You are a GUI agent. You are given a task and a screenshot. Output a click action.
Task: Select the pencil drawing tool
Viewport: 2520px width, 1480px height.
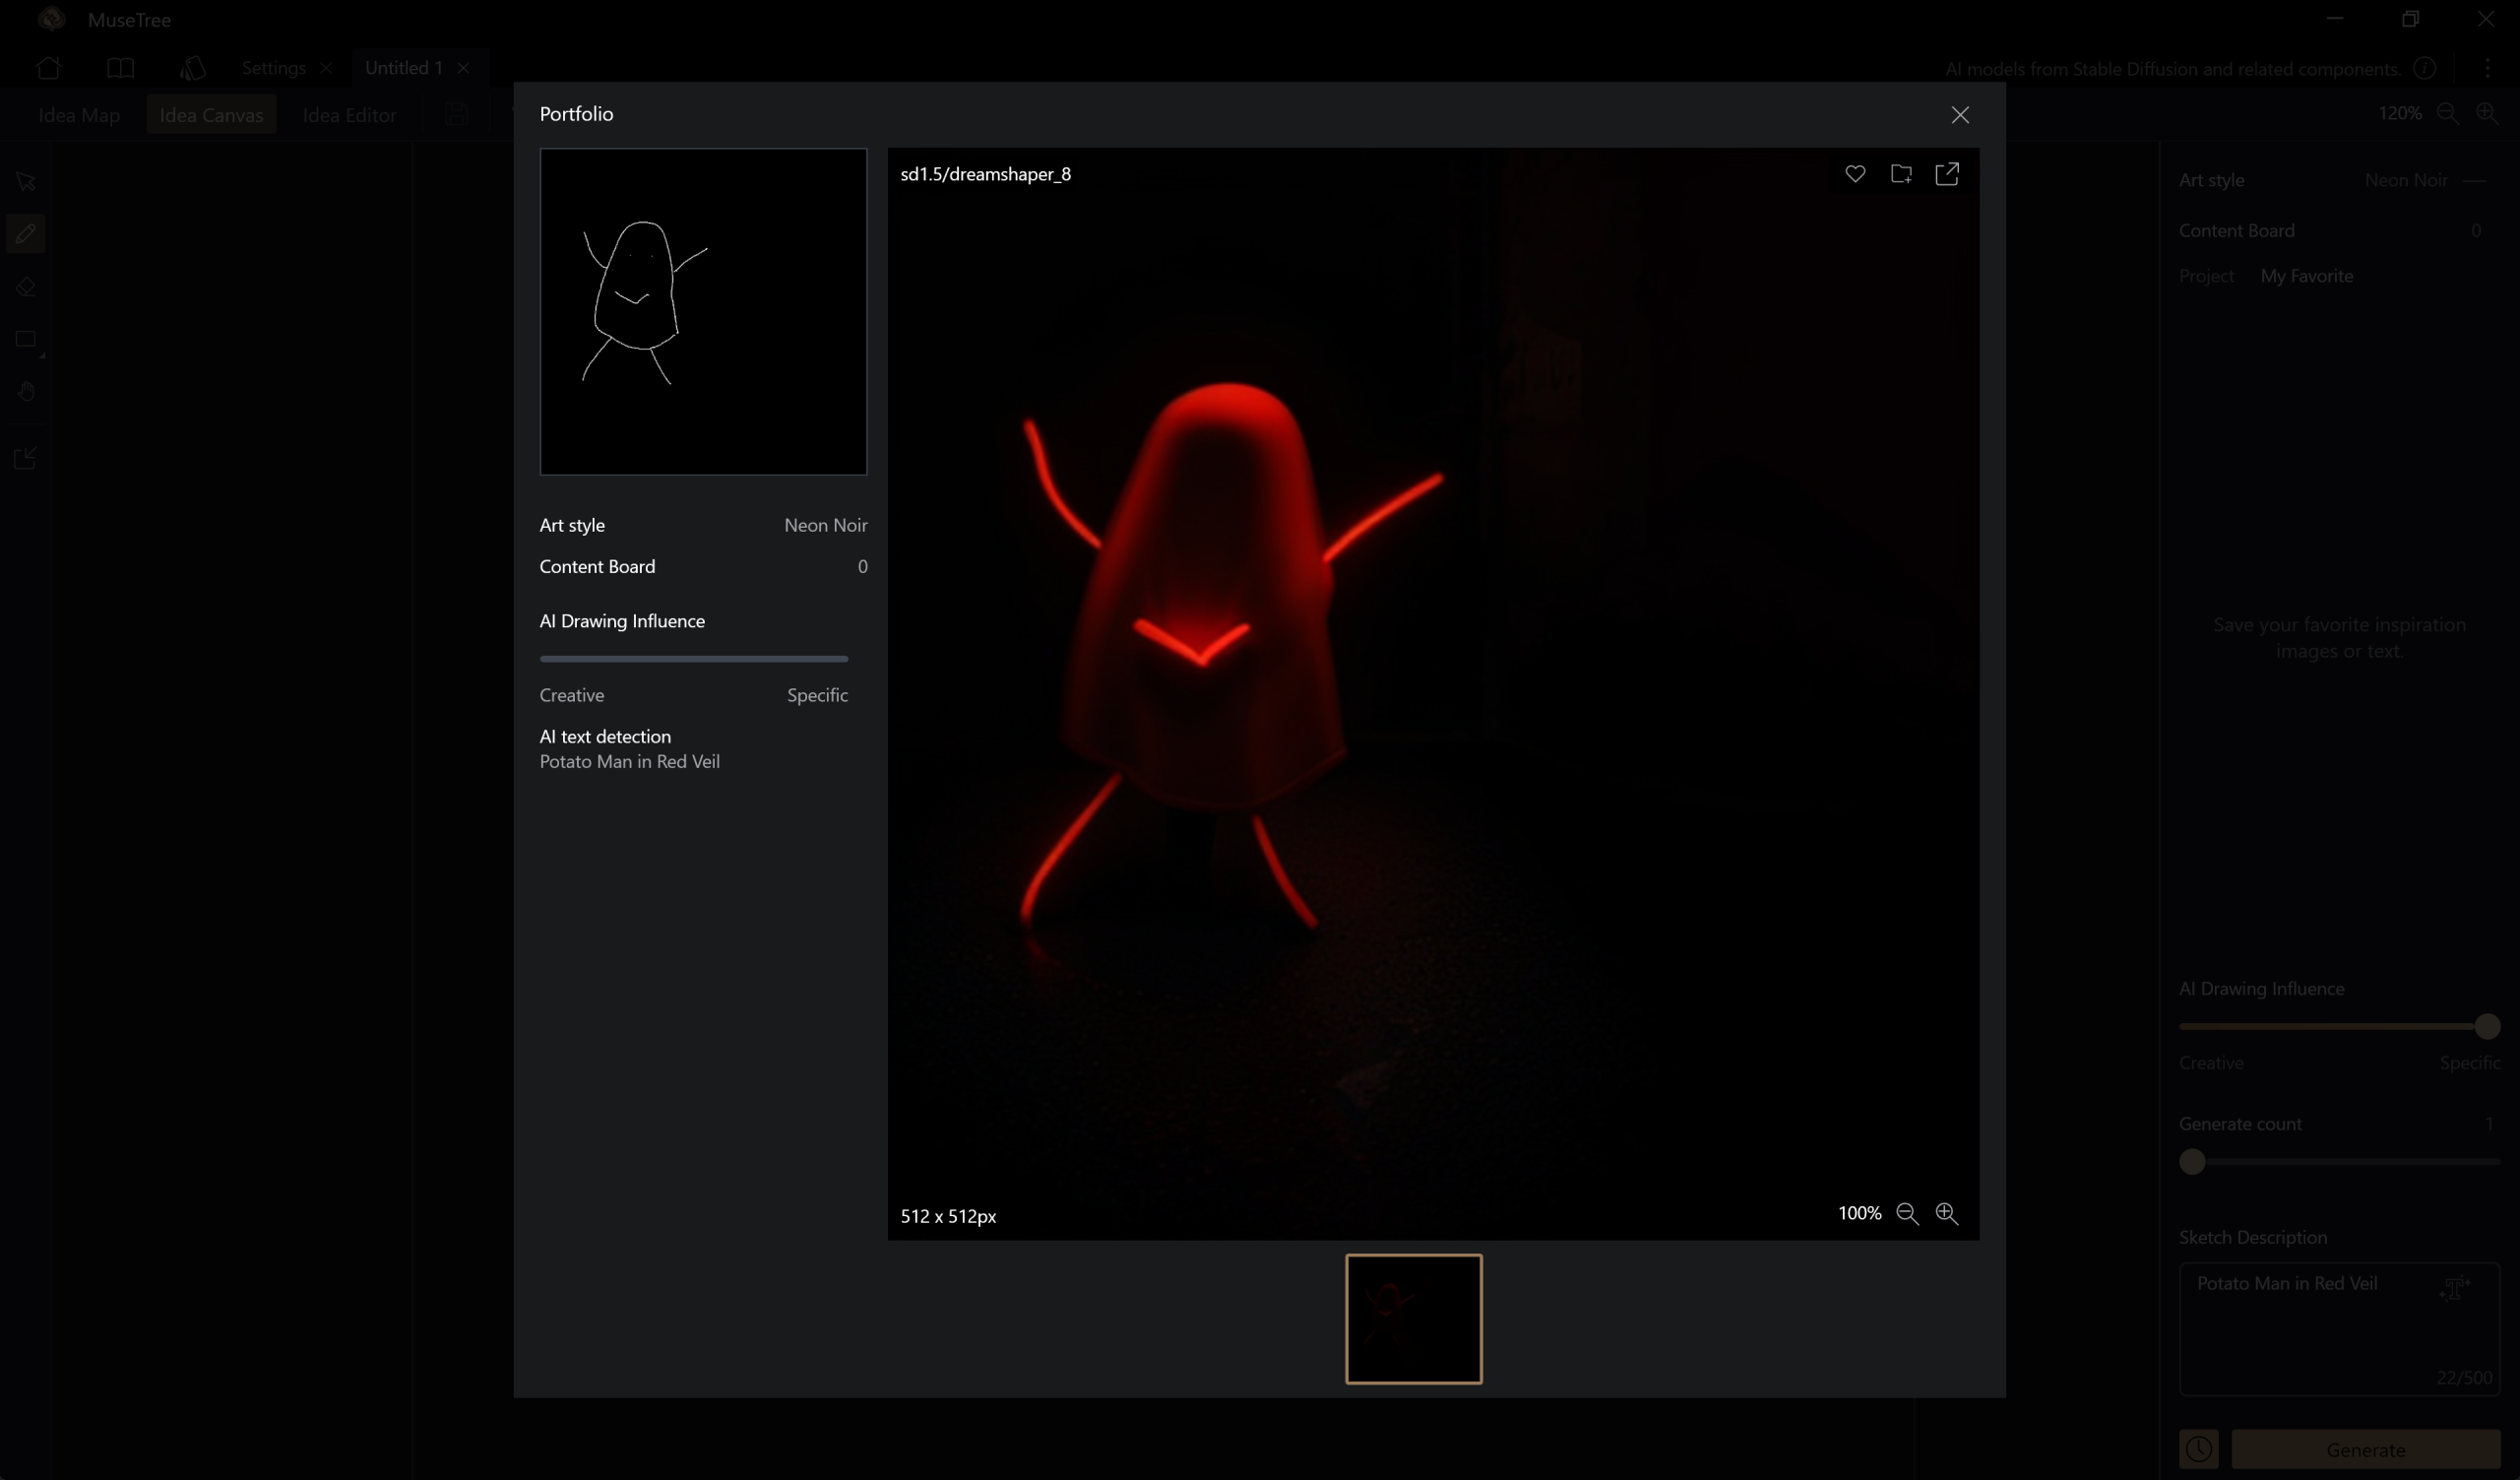[26, 234]
